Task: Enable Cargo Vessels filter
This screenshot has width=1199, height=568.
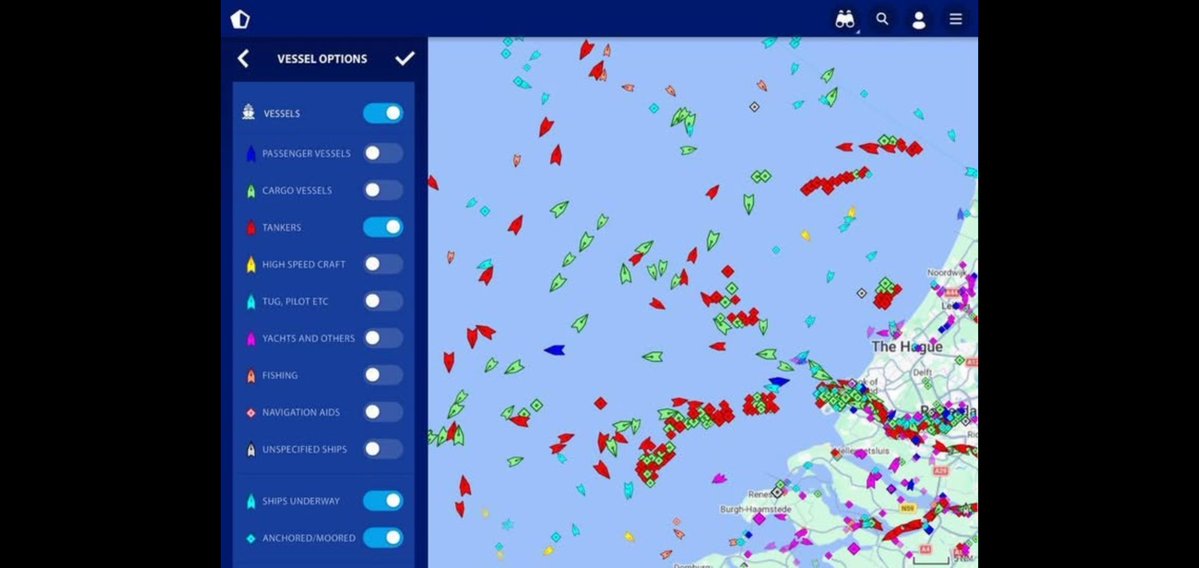Action: pos(383,190)
